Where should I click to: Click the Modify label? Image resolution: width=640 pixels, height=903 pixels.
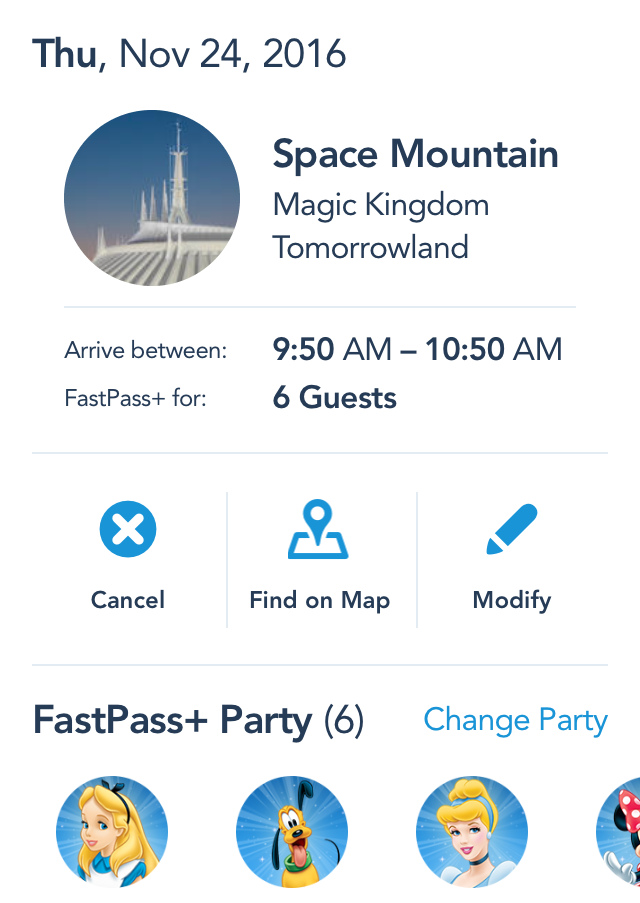click(512, 601)
